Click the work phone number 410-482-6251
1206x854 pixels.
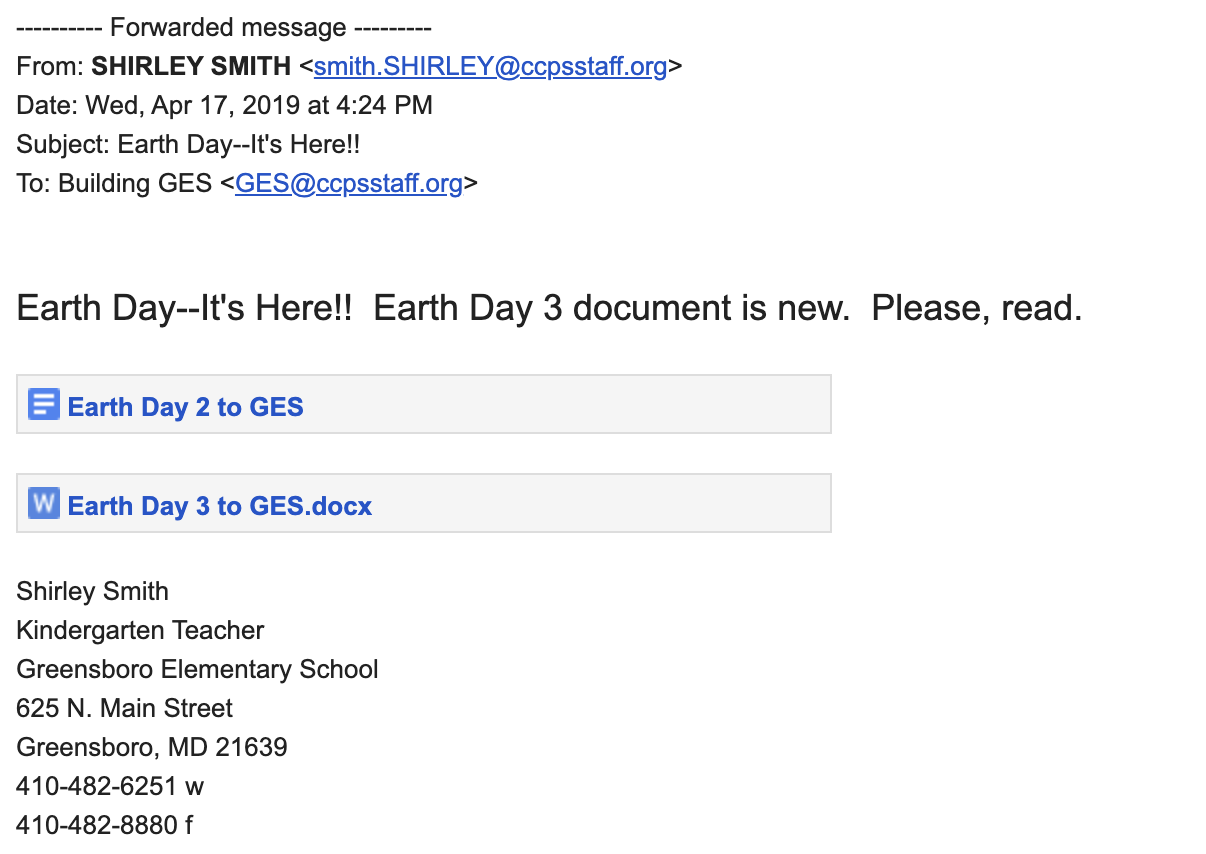point(98,786)
